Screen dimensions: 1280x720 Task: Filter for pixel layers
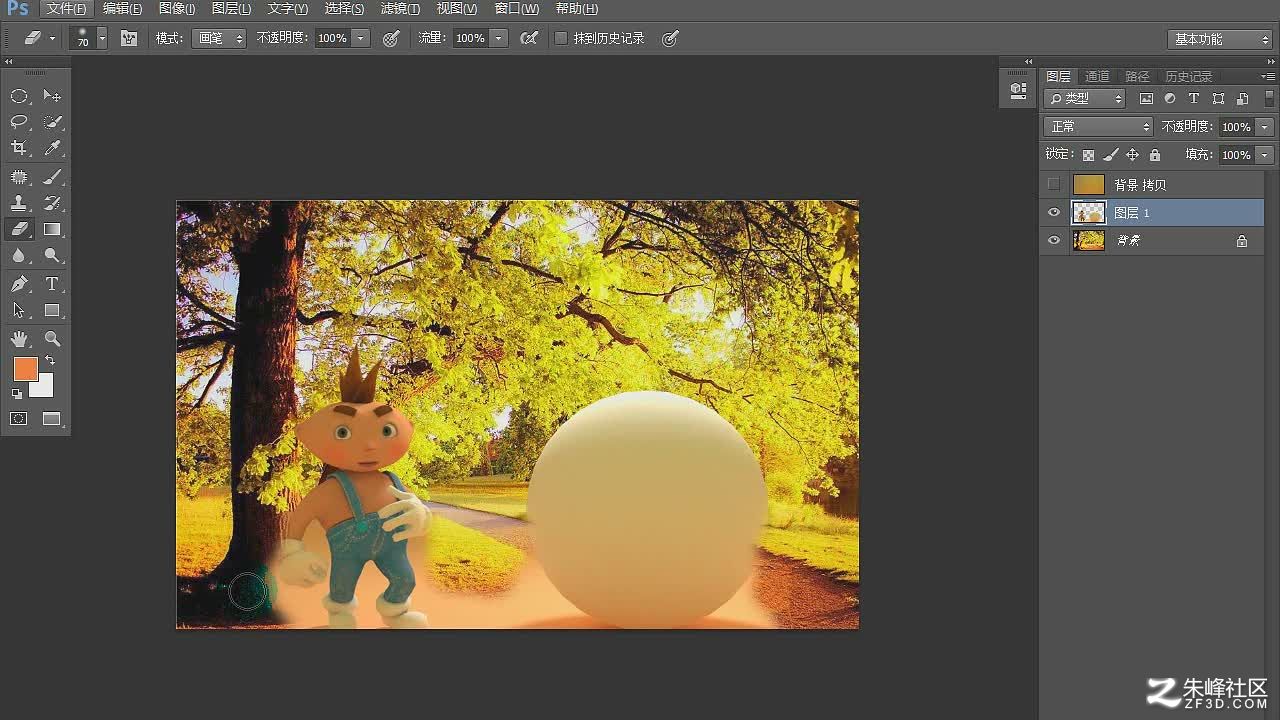click(x=1146, y=98)
